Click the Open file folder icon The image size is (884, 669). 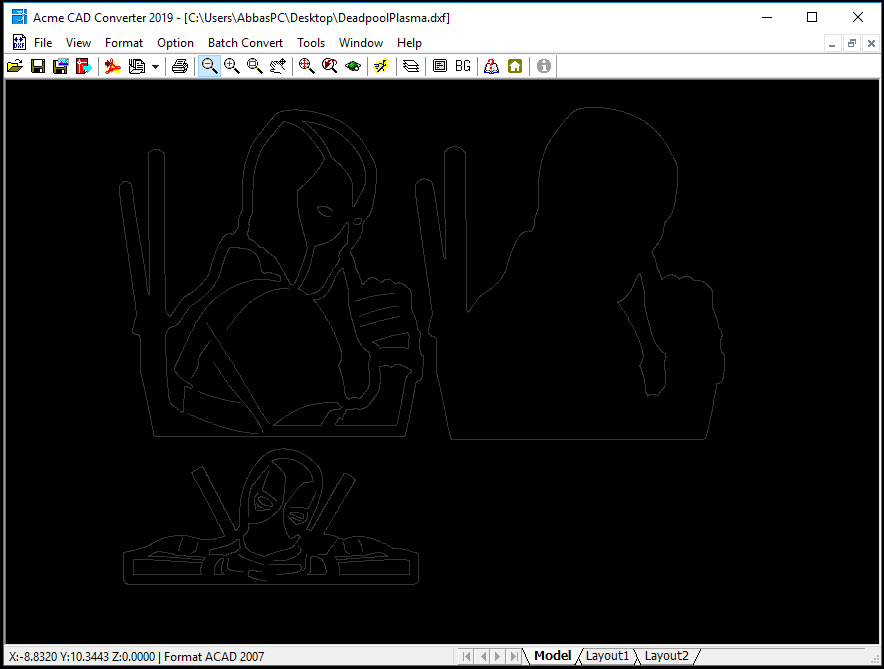click(x=15, y=67)
